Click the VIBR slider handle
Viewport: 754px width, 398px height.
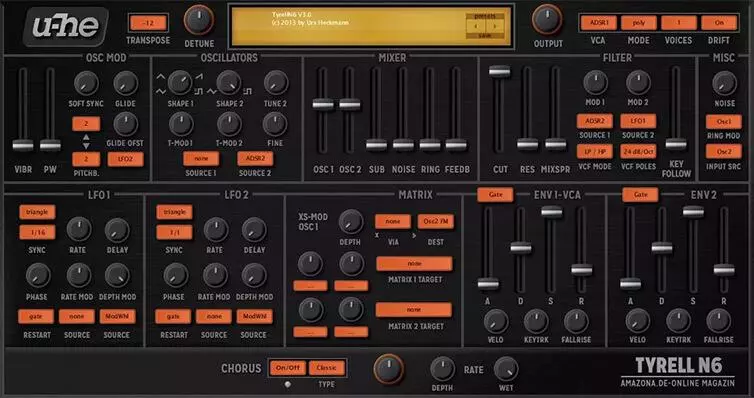point(23,145)
